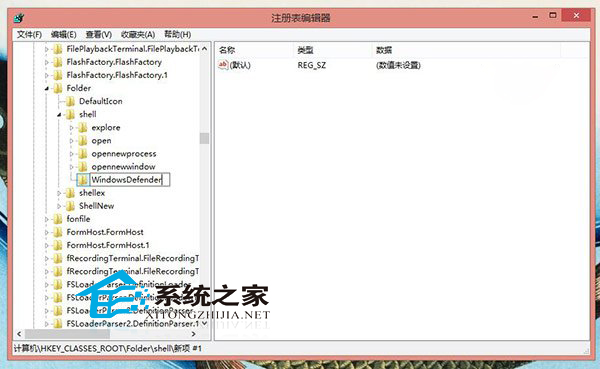Click the REG_SZ type cell
The width and height of the screenshot is (600, 369).
(x=311, y=65)
